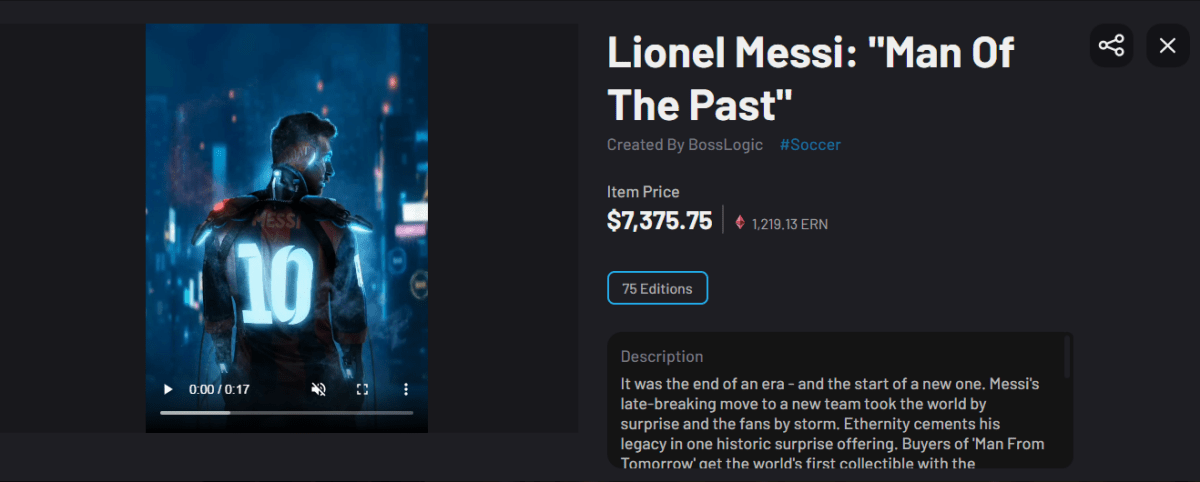Open video more options menu
The image size is (1200, 482).
(406, 389)
